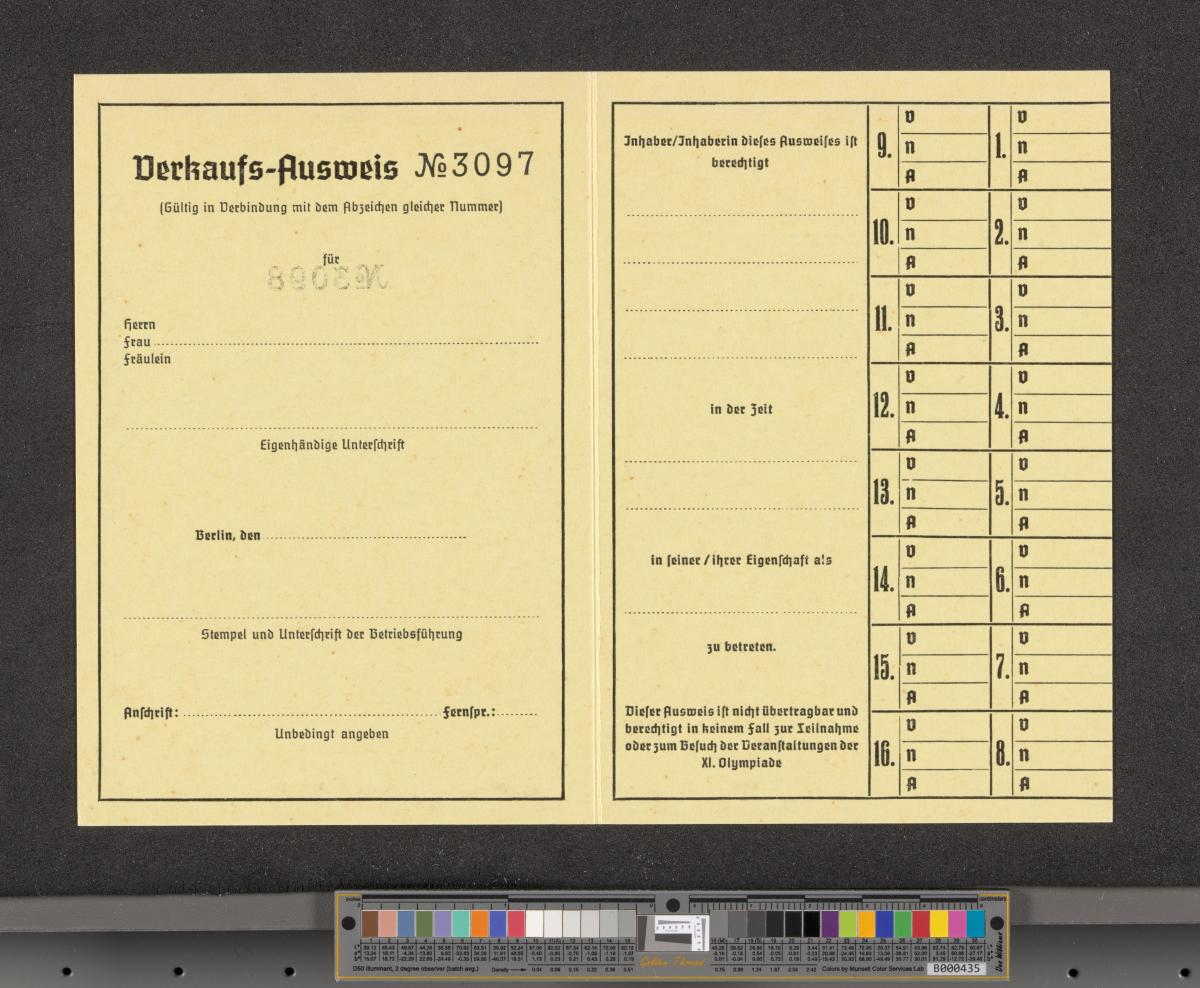The image size is (1200, 988).
Task: Click the yellow swatch near chart's right end
Action: [939, 924]
